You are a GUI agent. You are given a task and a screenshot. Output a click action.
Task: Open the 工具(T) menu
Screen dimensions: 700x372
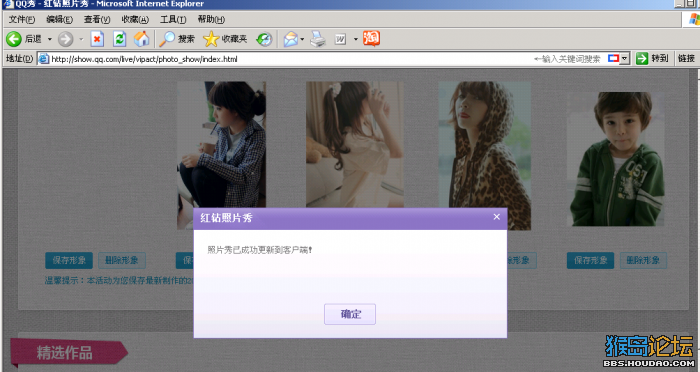pyautogui.click(x=173, y=19)
